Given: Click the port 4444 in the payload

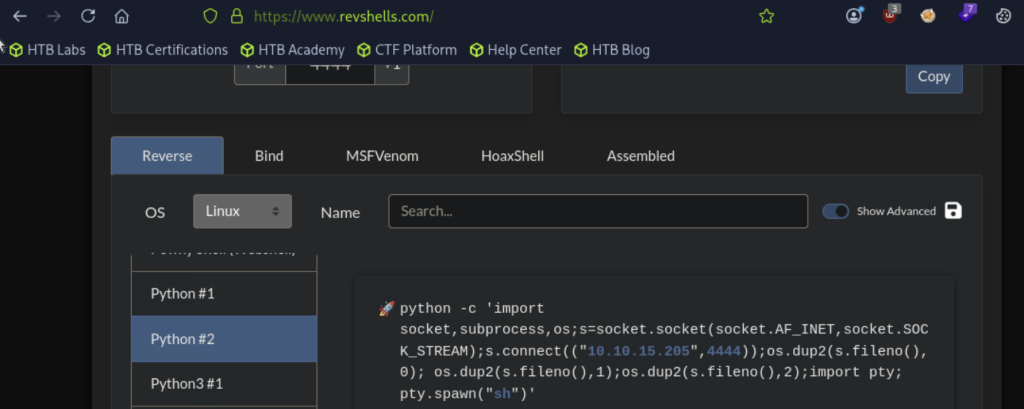Looking at the screenshot, I should pyautogui.click(x=724, y=352).
